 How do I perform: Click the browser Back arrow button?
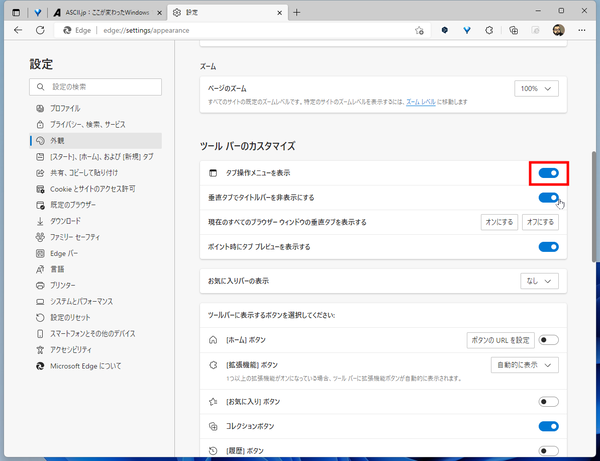[x=16, y=31]
